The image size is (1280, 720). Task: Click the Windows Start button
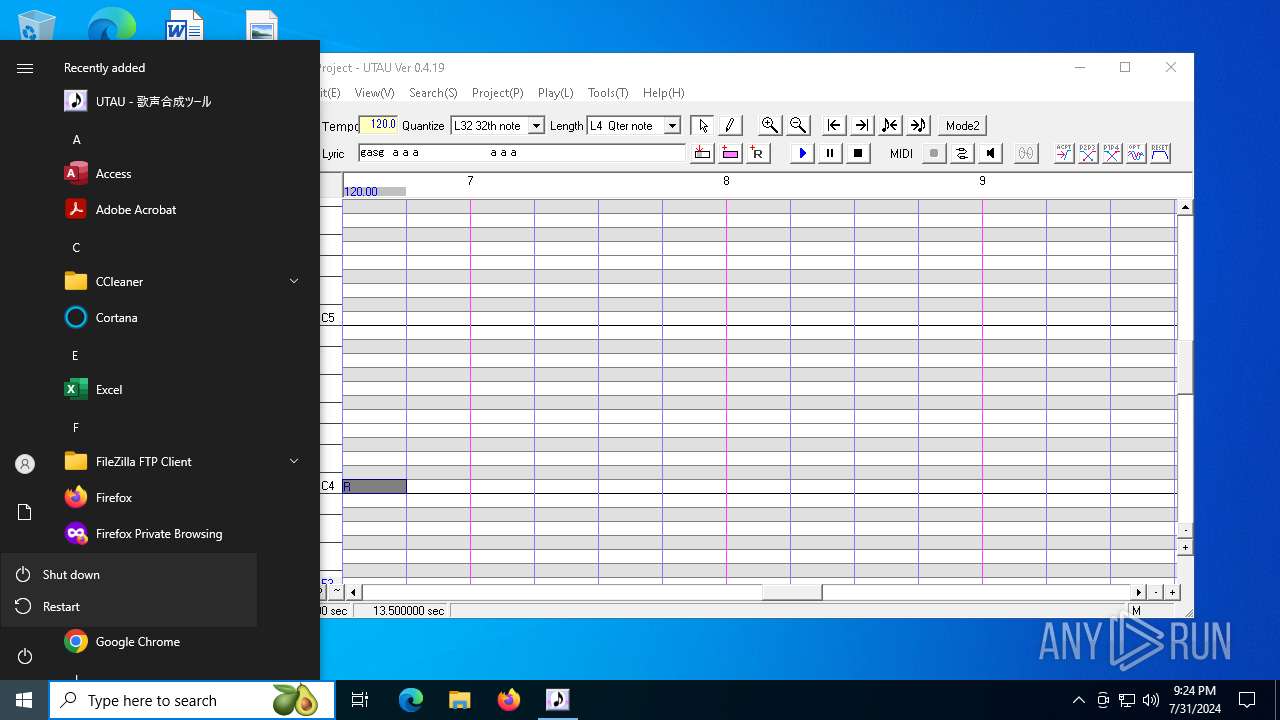pos(24,700)
